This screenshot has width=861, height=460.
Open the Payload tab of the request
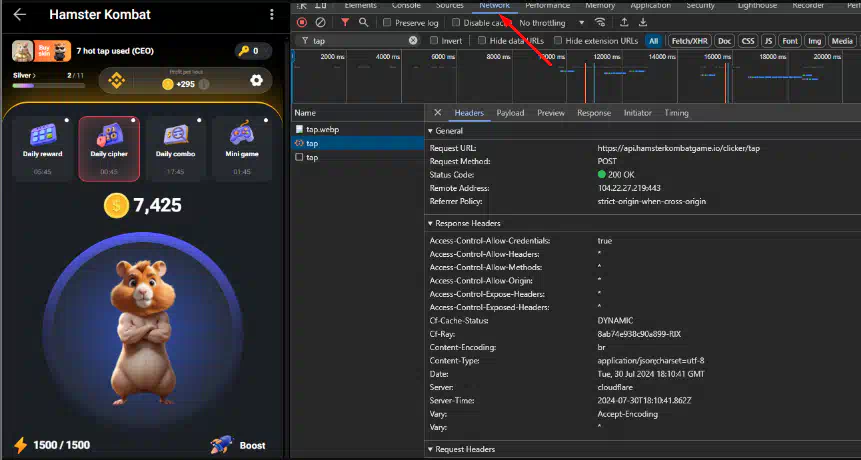coord(510,113)
